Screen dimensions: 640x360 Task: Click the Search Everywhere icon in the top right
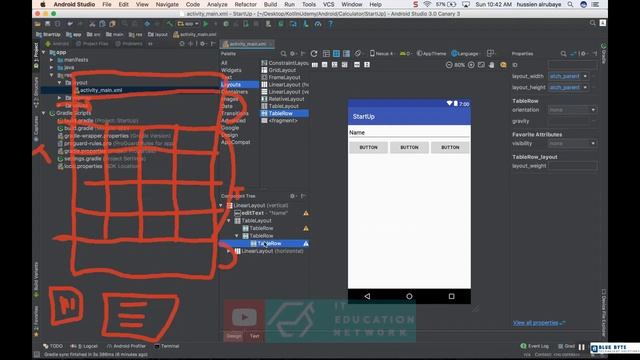point(593,23)
